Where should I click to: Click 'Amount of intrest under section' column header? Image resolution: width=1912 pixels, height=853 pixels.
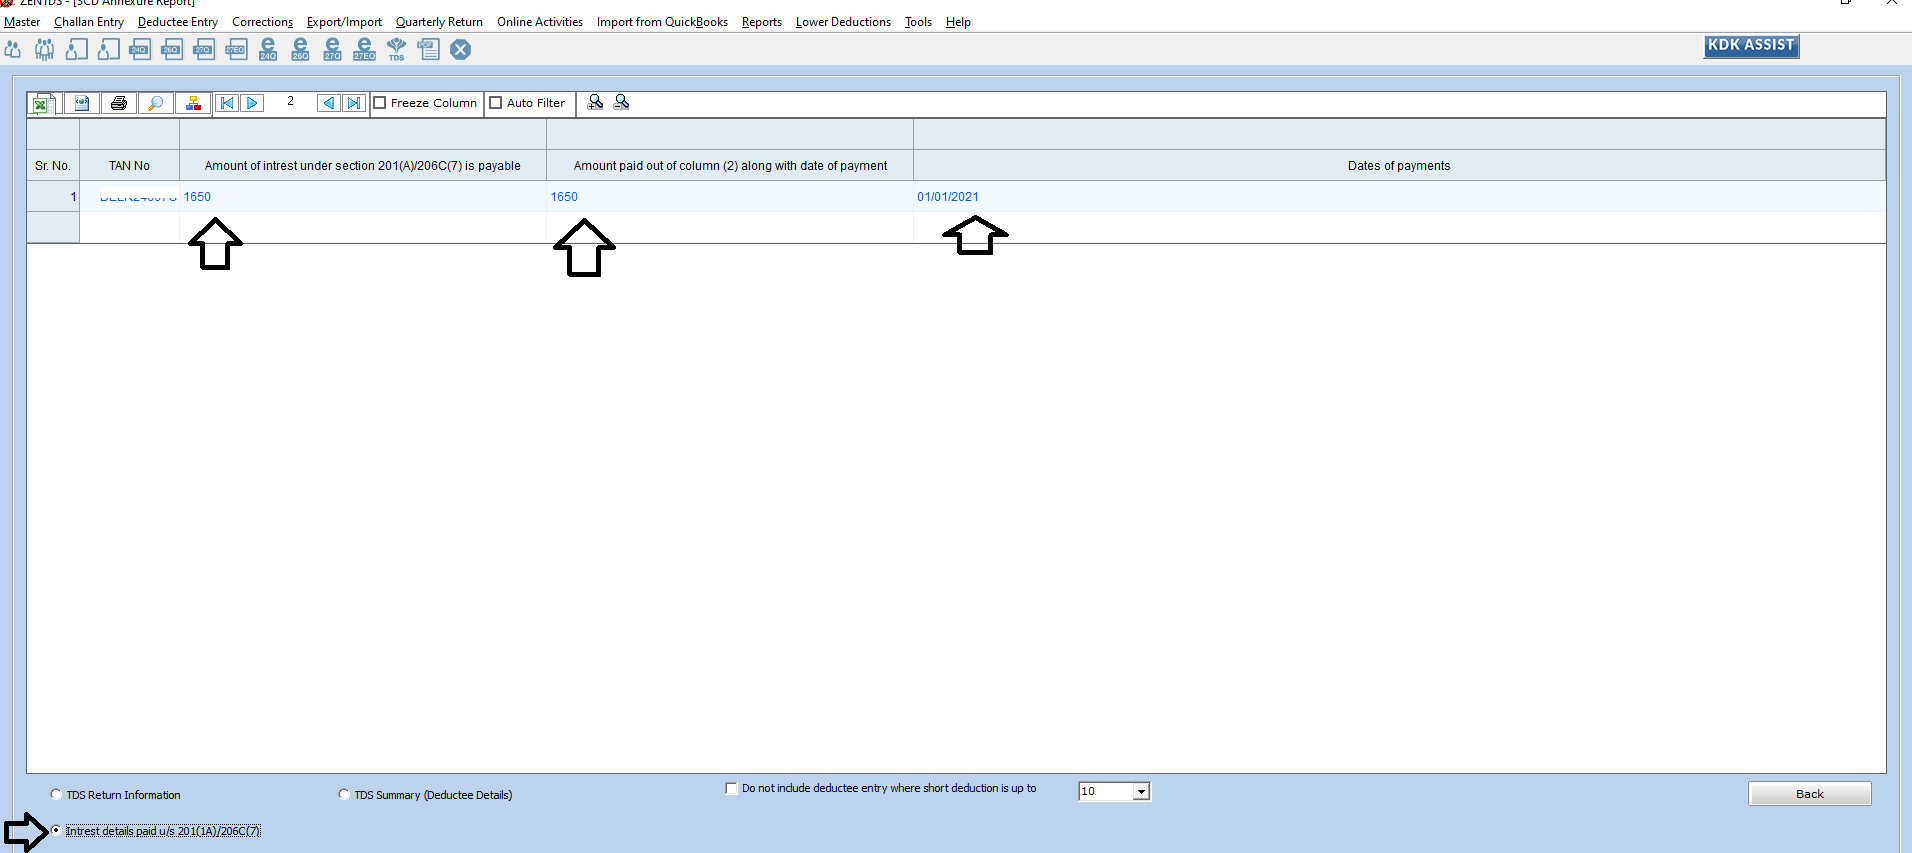coord(363,166)
